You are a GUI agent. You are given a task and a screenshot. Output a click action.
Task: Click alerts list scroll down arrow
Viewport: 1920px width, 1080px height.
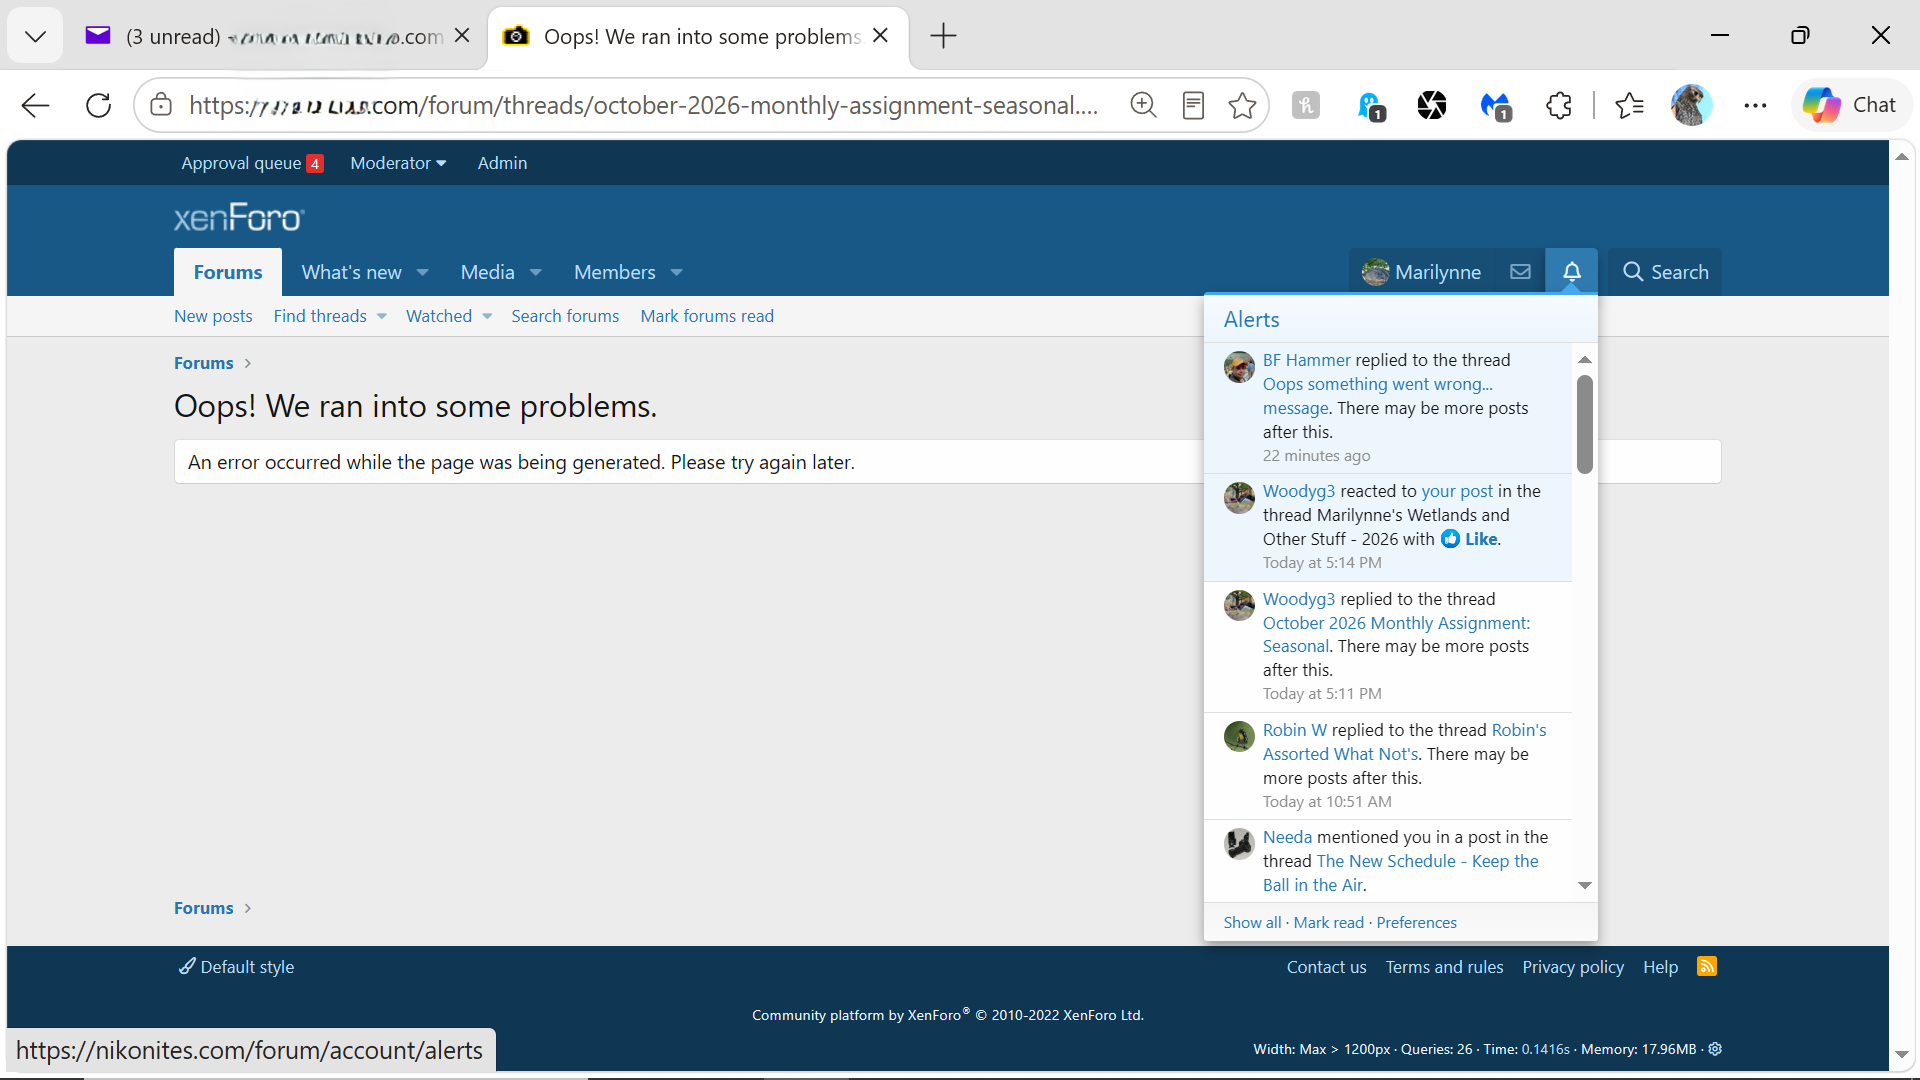pyautogui.click(x=1584, y=886)
